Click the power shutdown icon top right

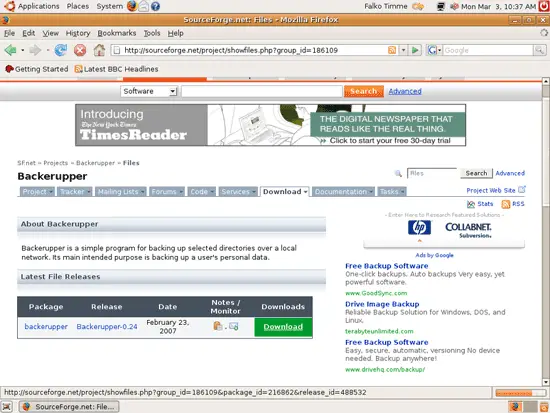(x=544, y=6)
